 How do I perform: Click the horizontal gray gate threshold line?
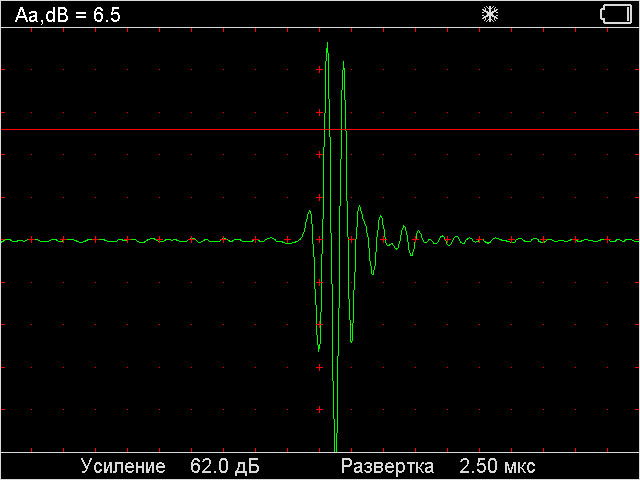[150, 130]
